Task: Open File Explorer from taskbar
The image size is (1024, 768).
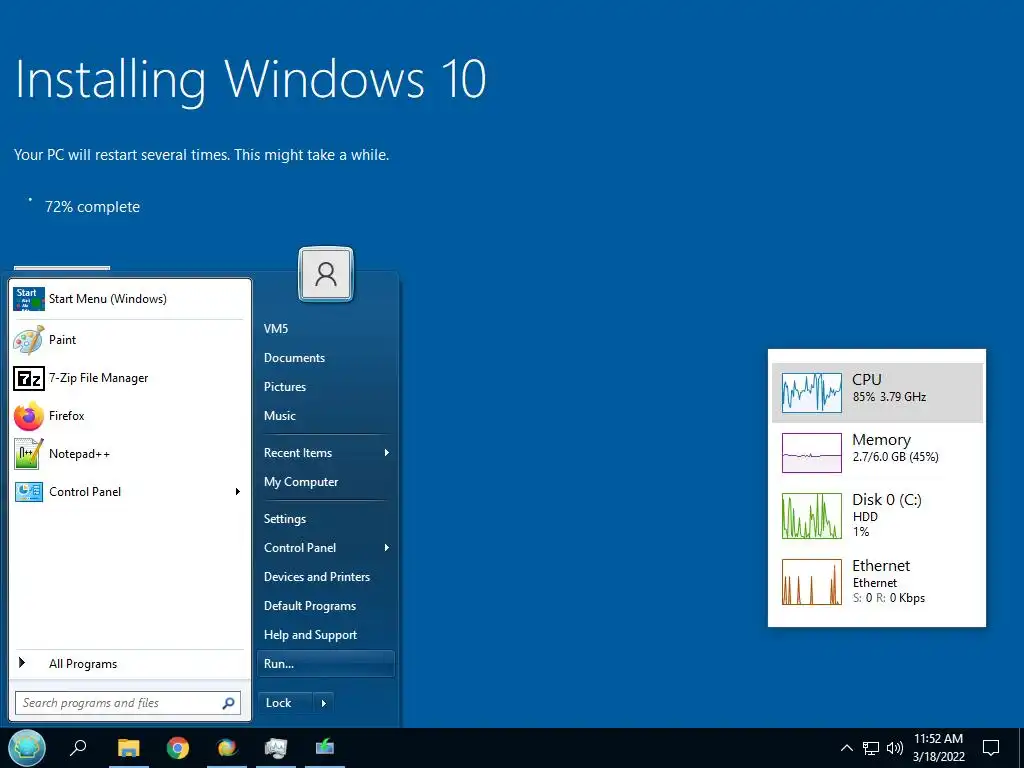Action: click(x=129, y=747)
